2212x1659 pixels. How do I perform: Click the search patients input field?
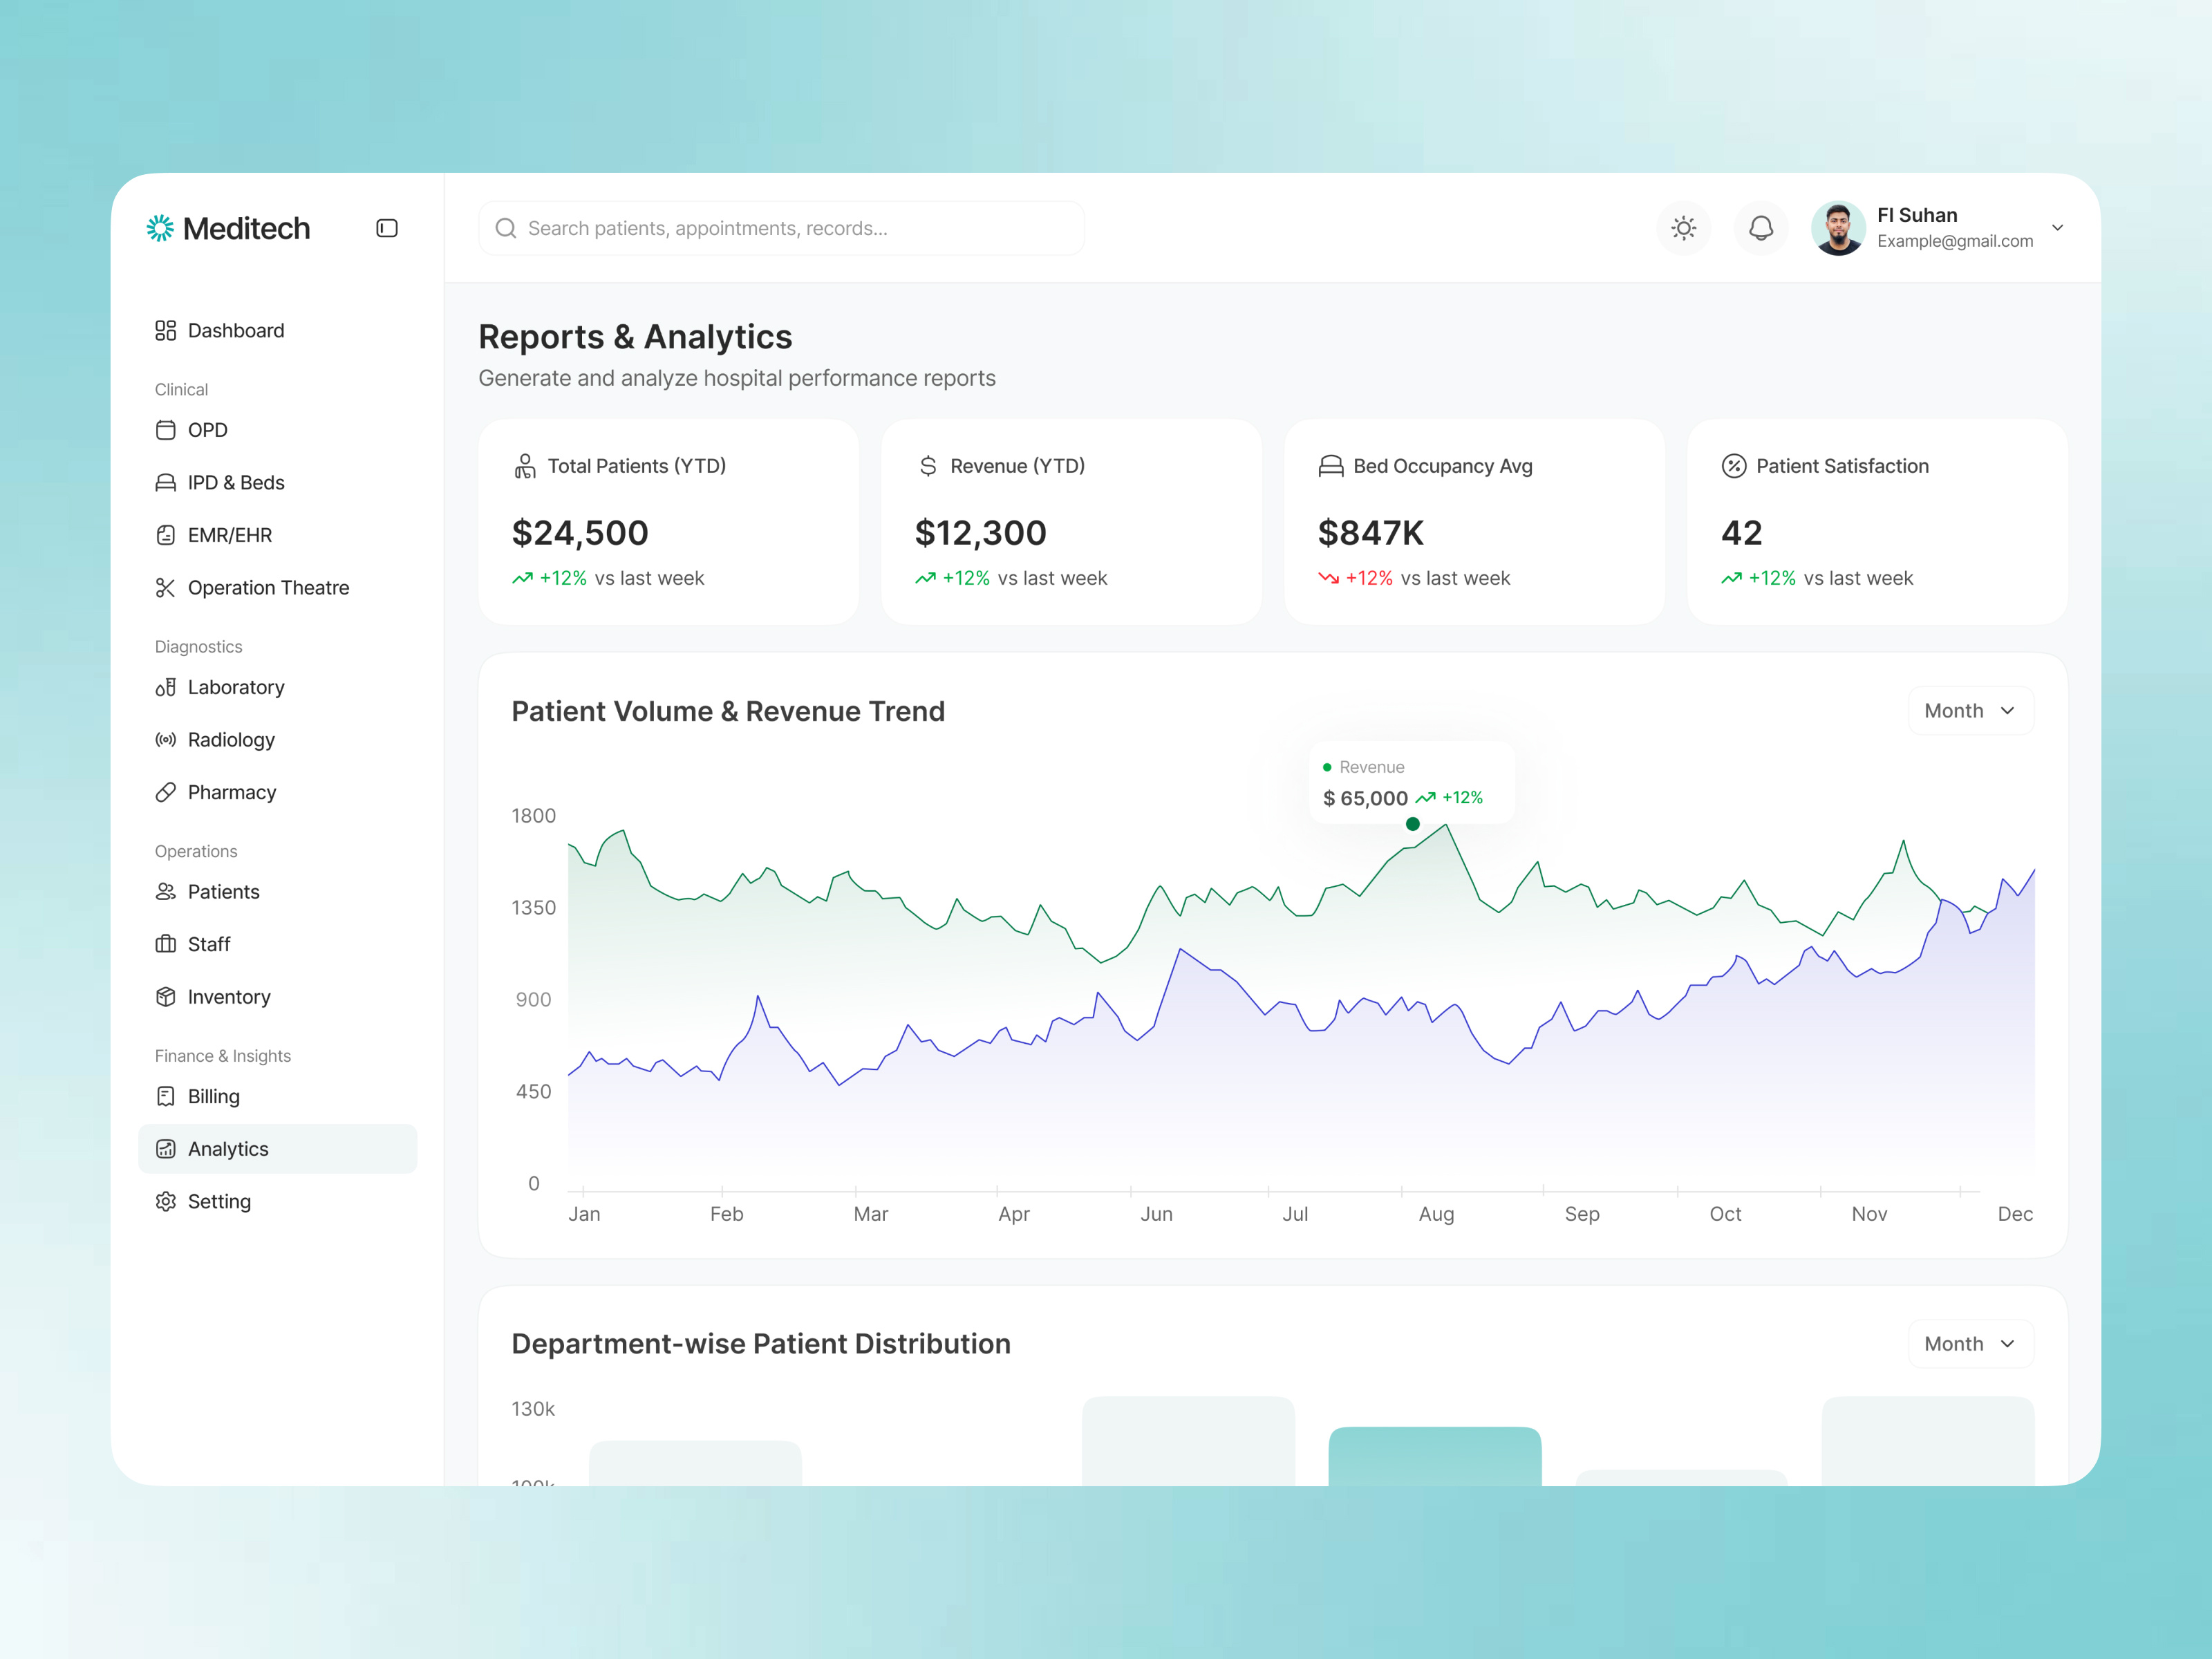tap(781, 228)
